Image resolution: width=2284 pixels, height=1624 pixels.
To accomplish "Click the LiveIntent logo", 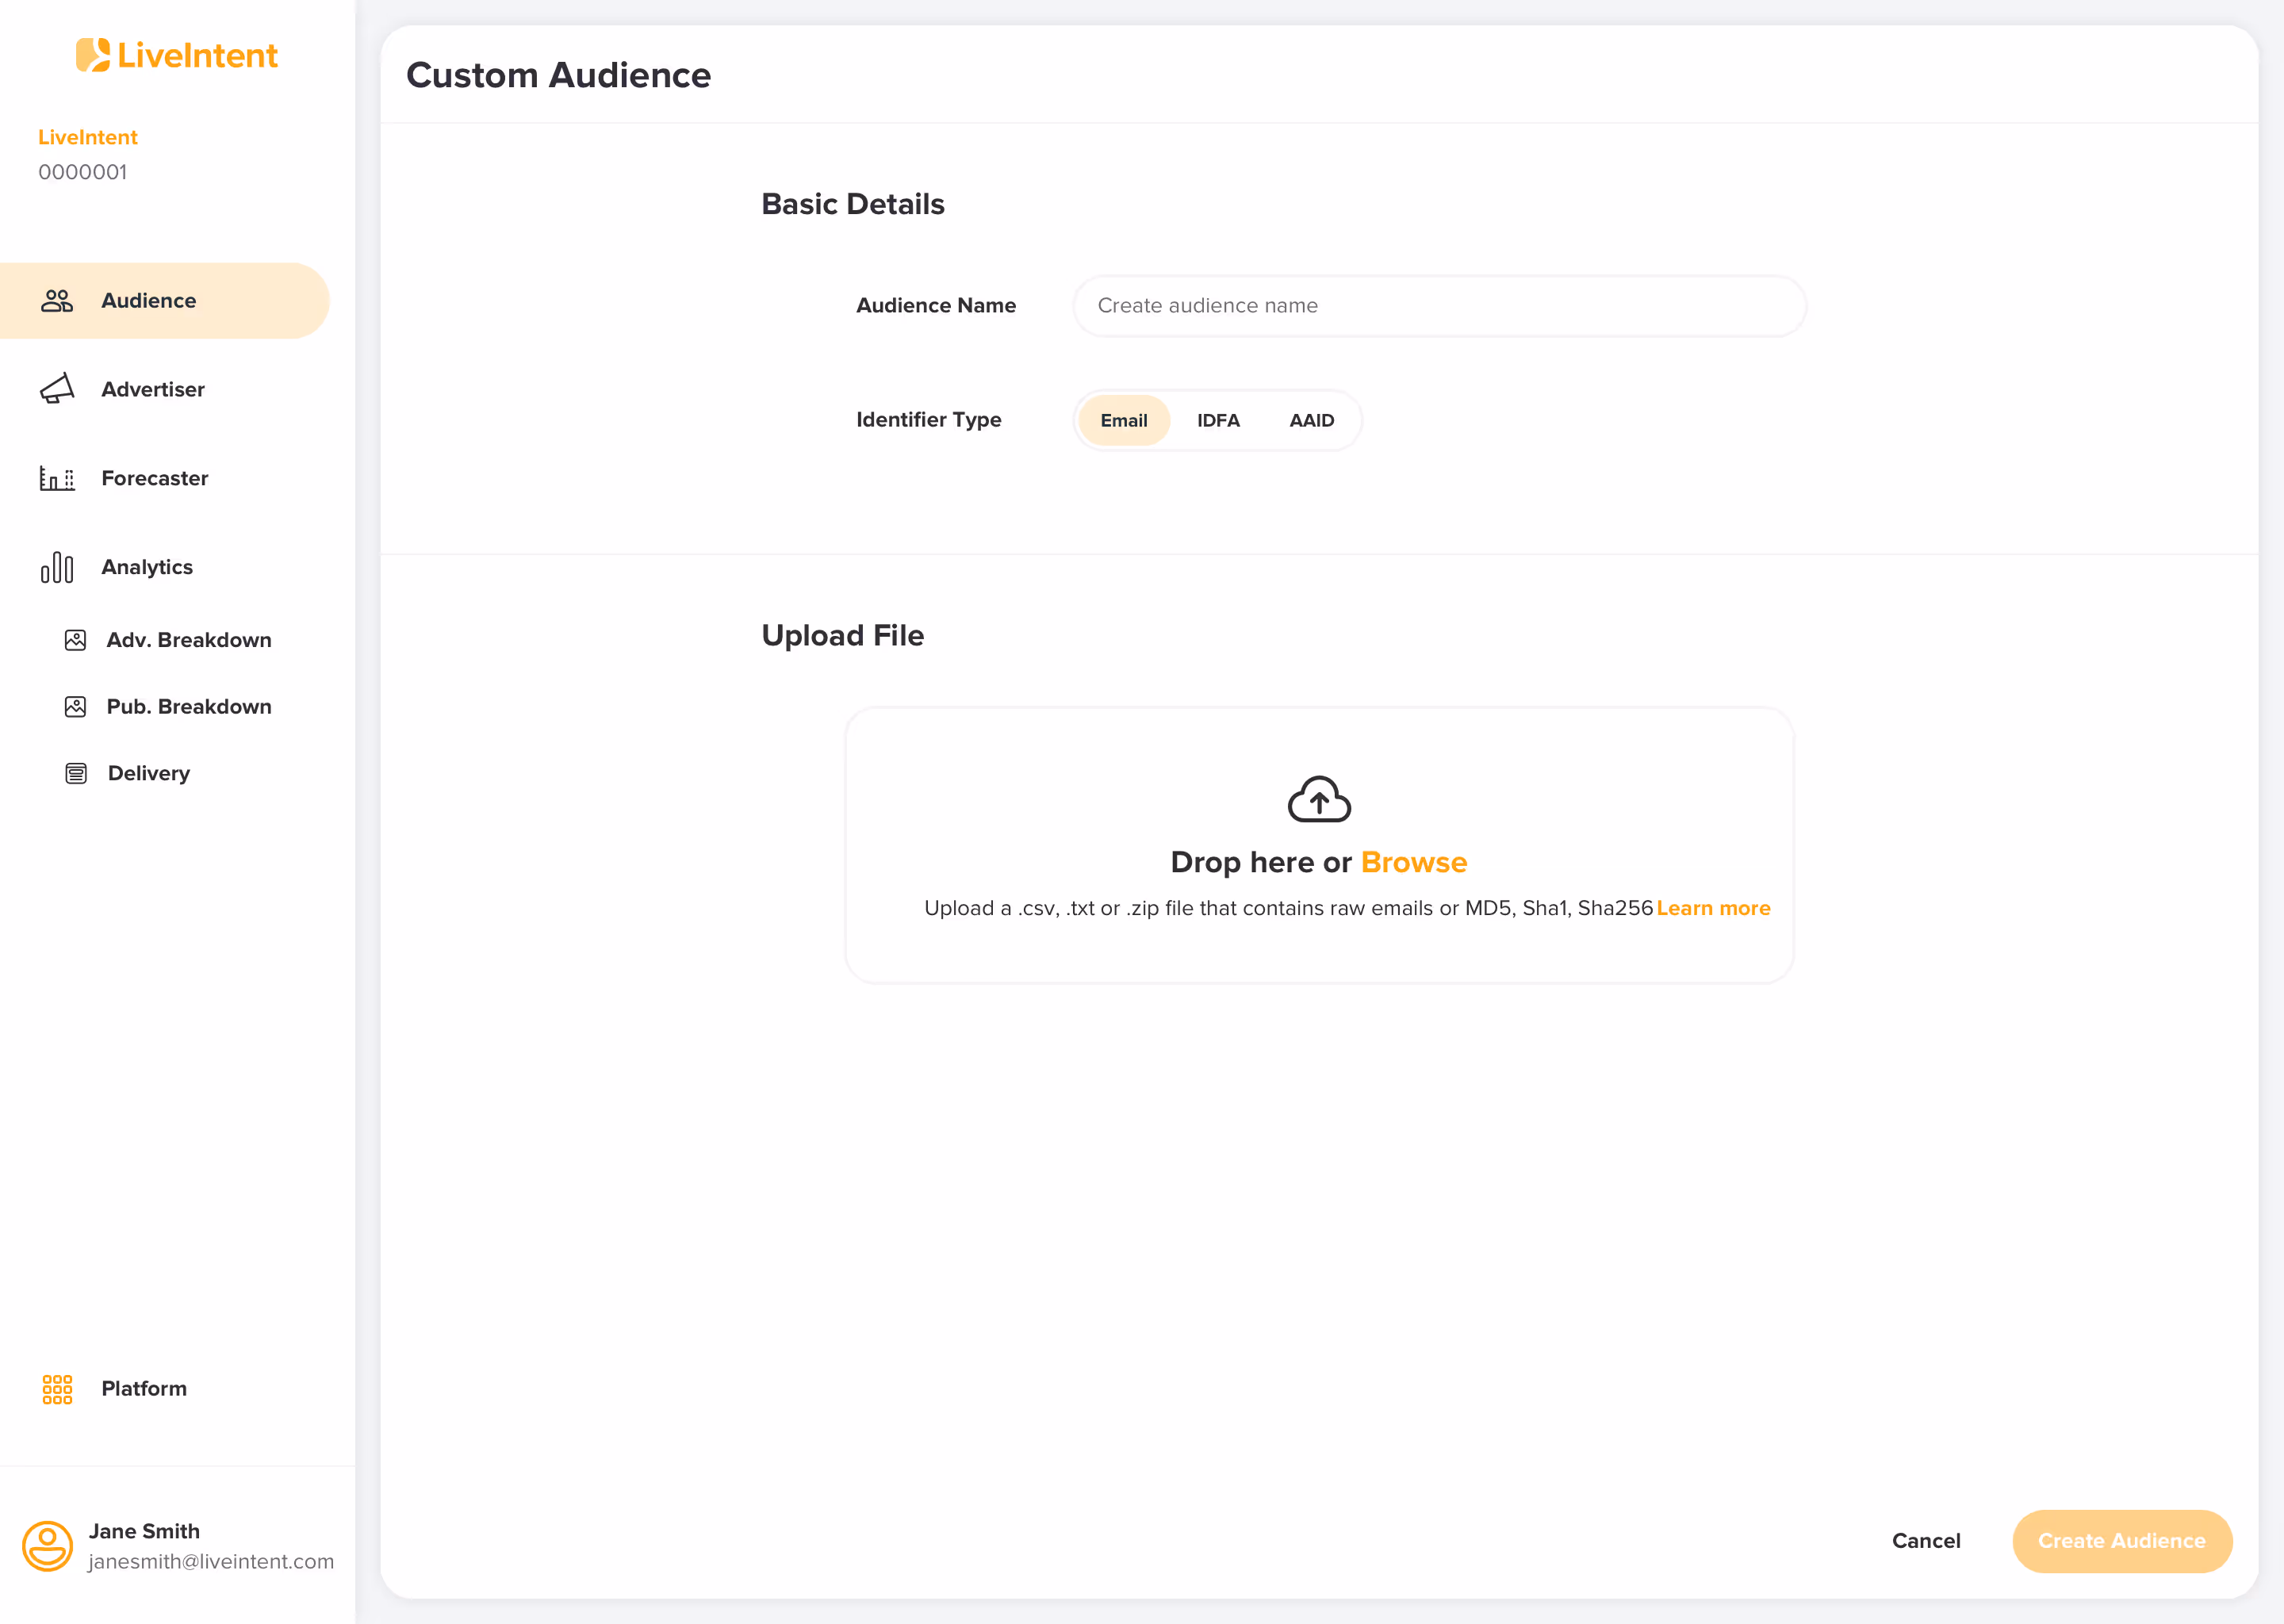I will [x=177, y=55].
